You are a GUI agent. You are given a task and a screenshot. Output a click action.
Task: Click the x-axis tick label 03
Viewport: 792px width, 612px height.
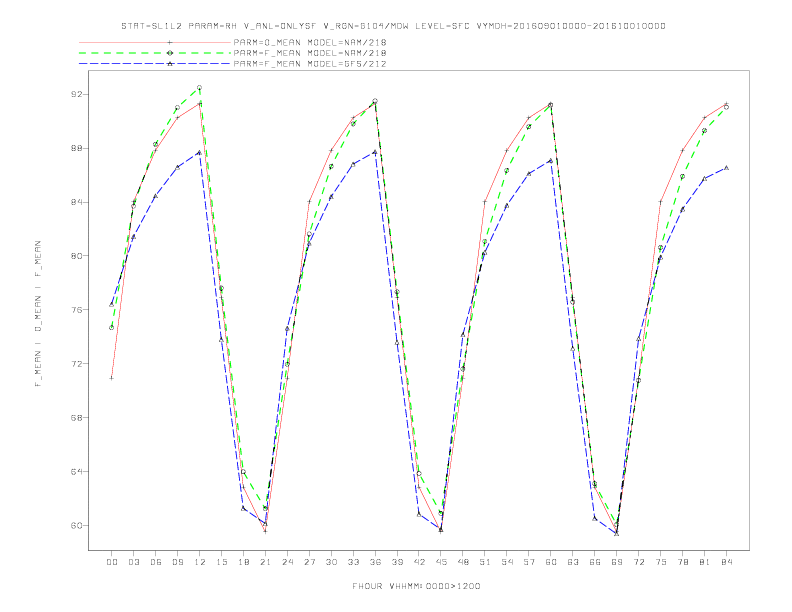pos(133,562)
